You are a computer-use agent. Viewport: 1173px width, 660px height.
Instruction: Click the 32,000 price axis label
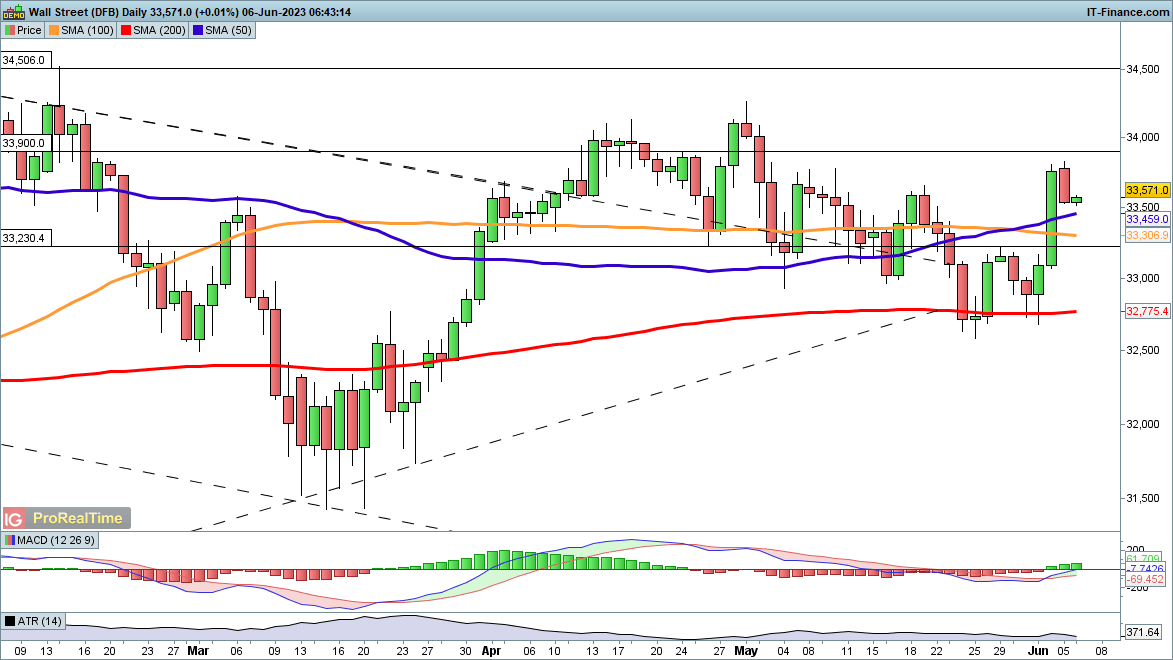pyautogui.click(x=1143, y=424)
